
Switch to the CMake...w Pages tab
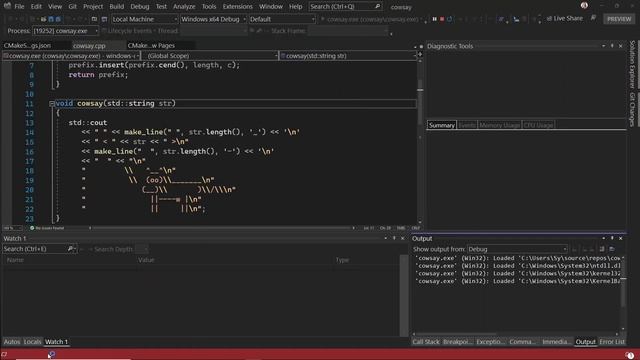tap(151, 46)
